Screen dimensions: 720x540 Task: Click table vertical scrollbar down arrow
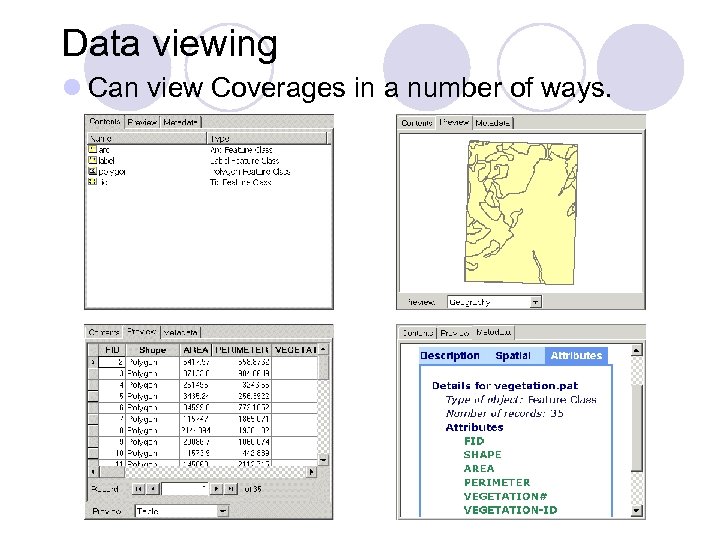323,460
